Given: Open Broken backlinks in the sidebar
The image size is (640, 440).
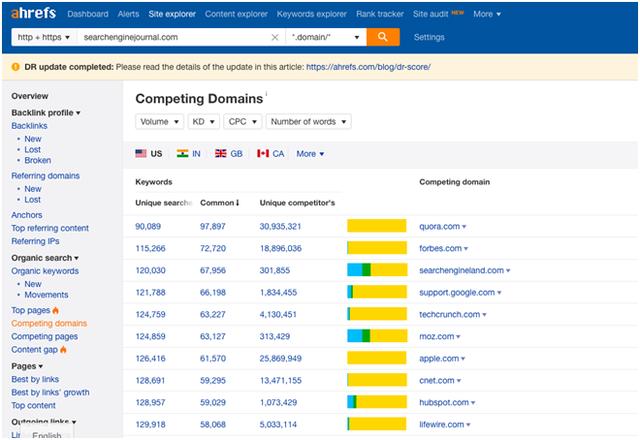Looking at the screenshot, I should (x=38, y=160).
